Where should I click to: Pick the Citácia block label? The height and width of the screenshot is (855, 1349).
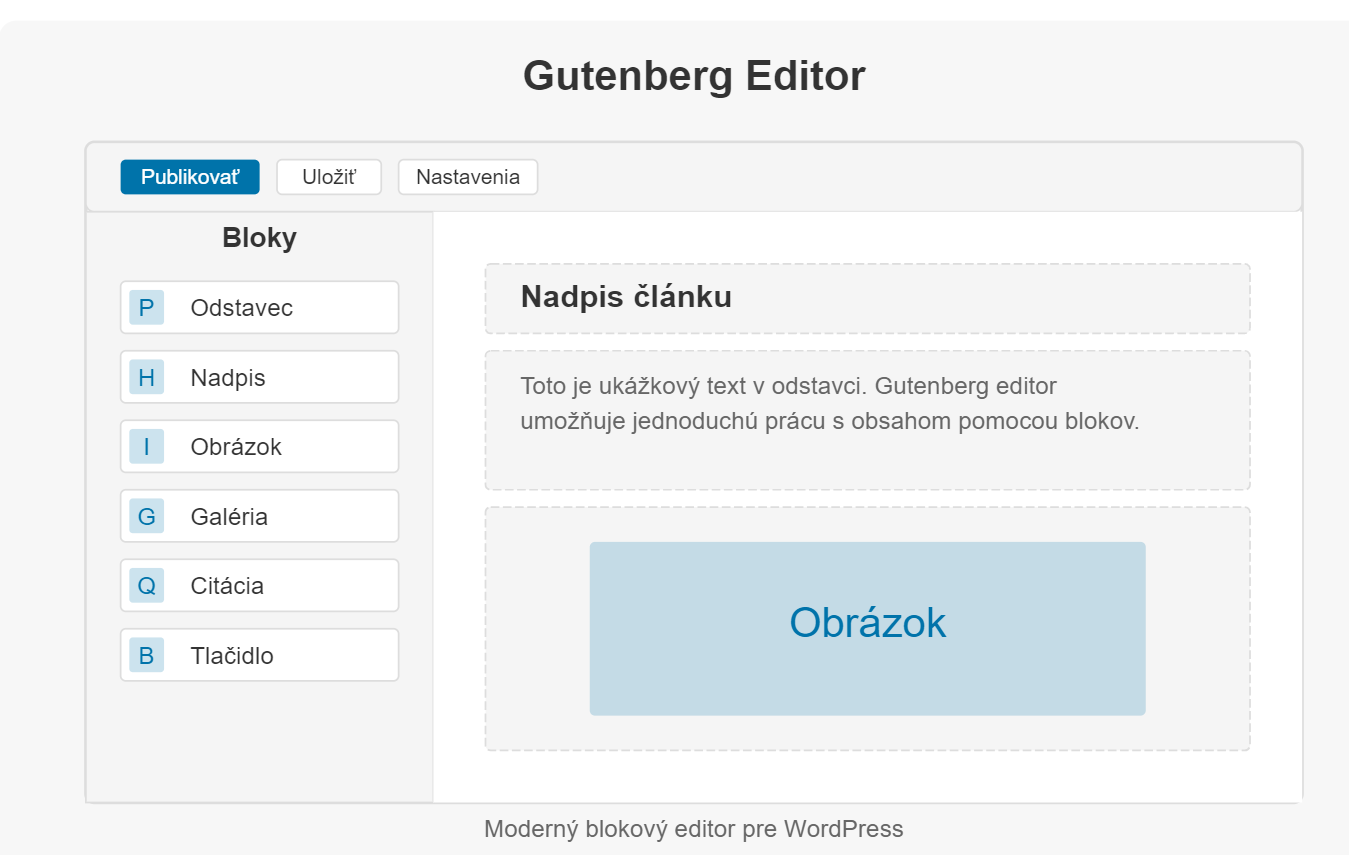(227, 585)
